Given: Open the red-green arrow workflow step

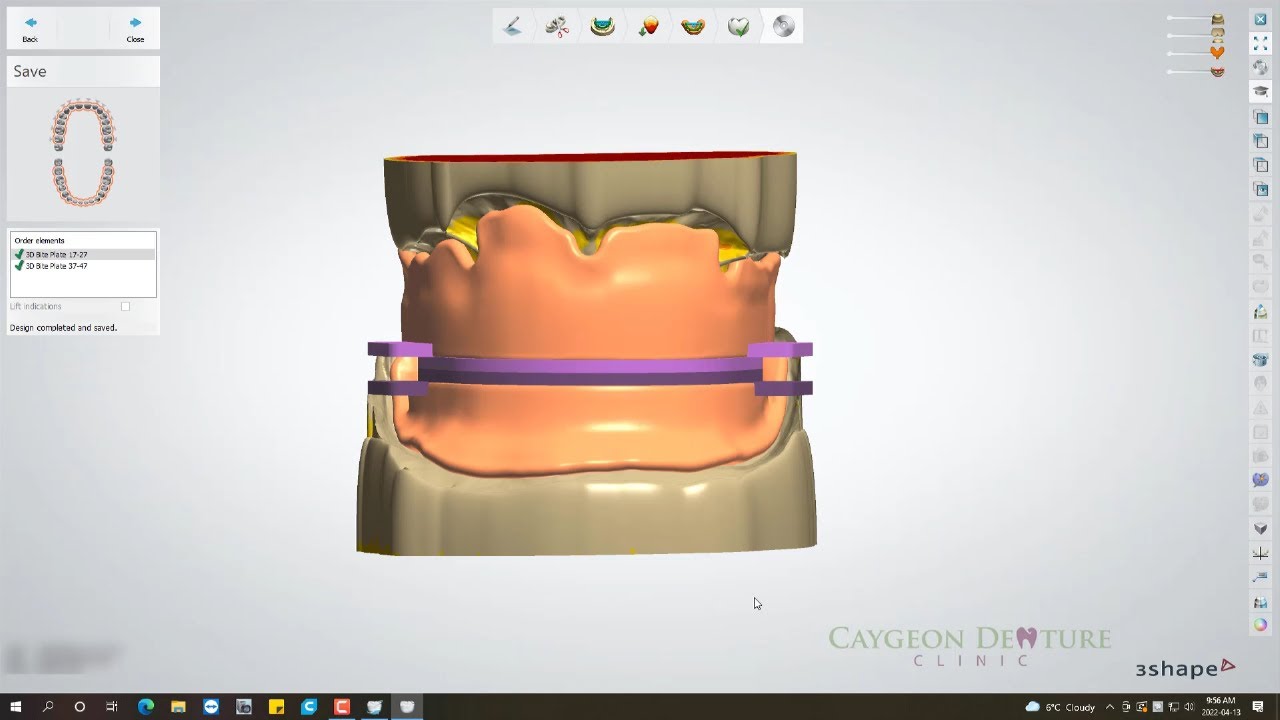Looking at the screenshot, I should 648,27.
